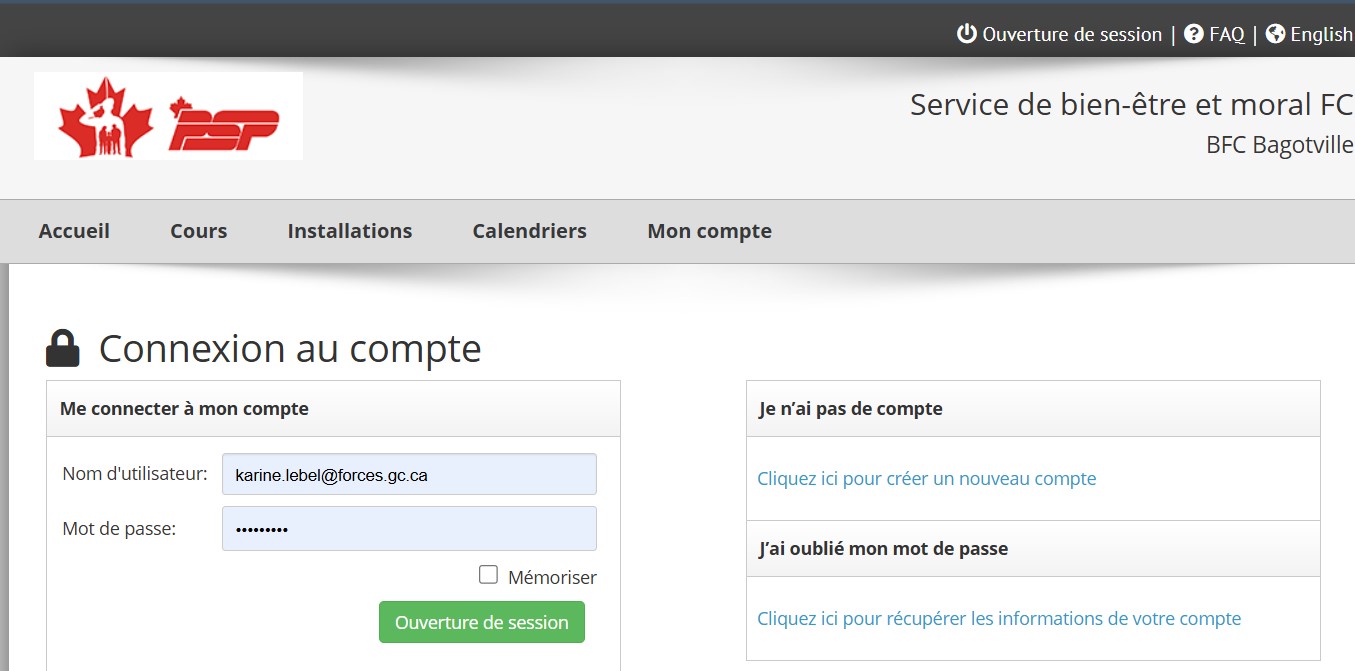Click the padlock icon beside Connexion au compte
This screenshot has width=1355, height=671.
[x=63, y=349]
